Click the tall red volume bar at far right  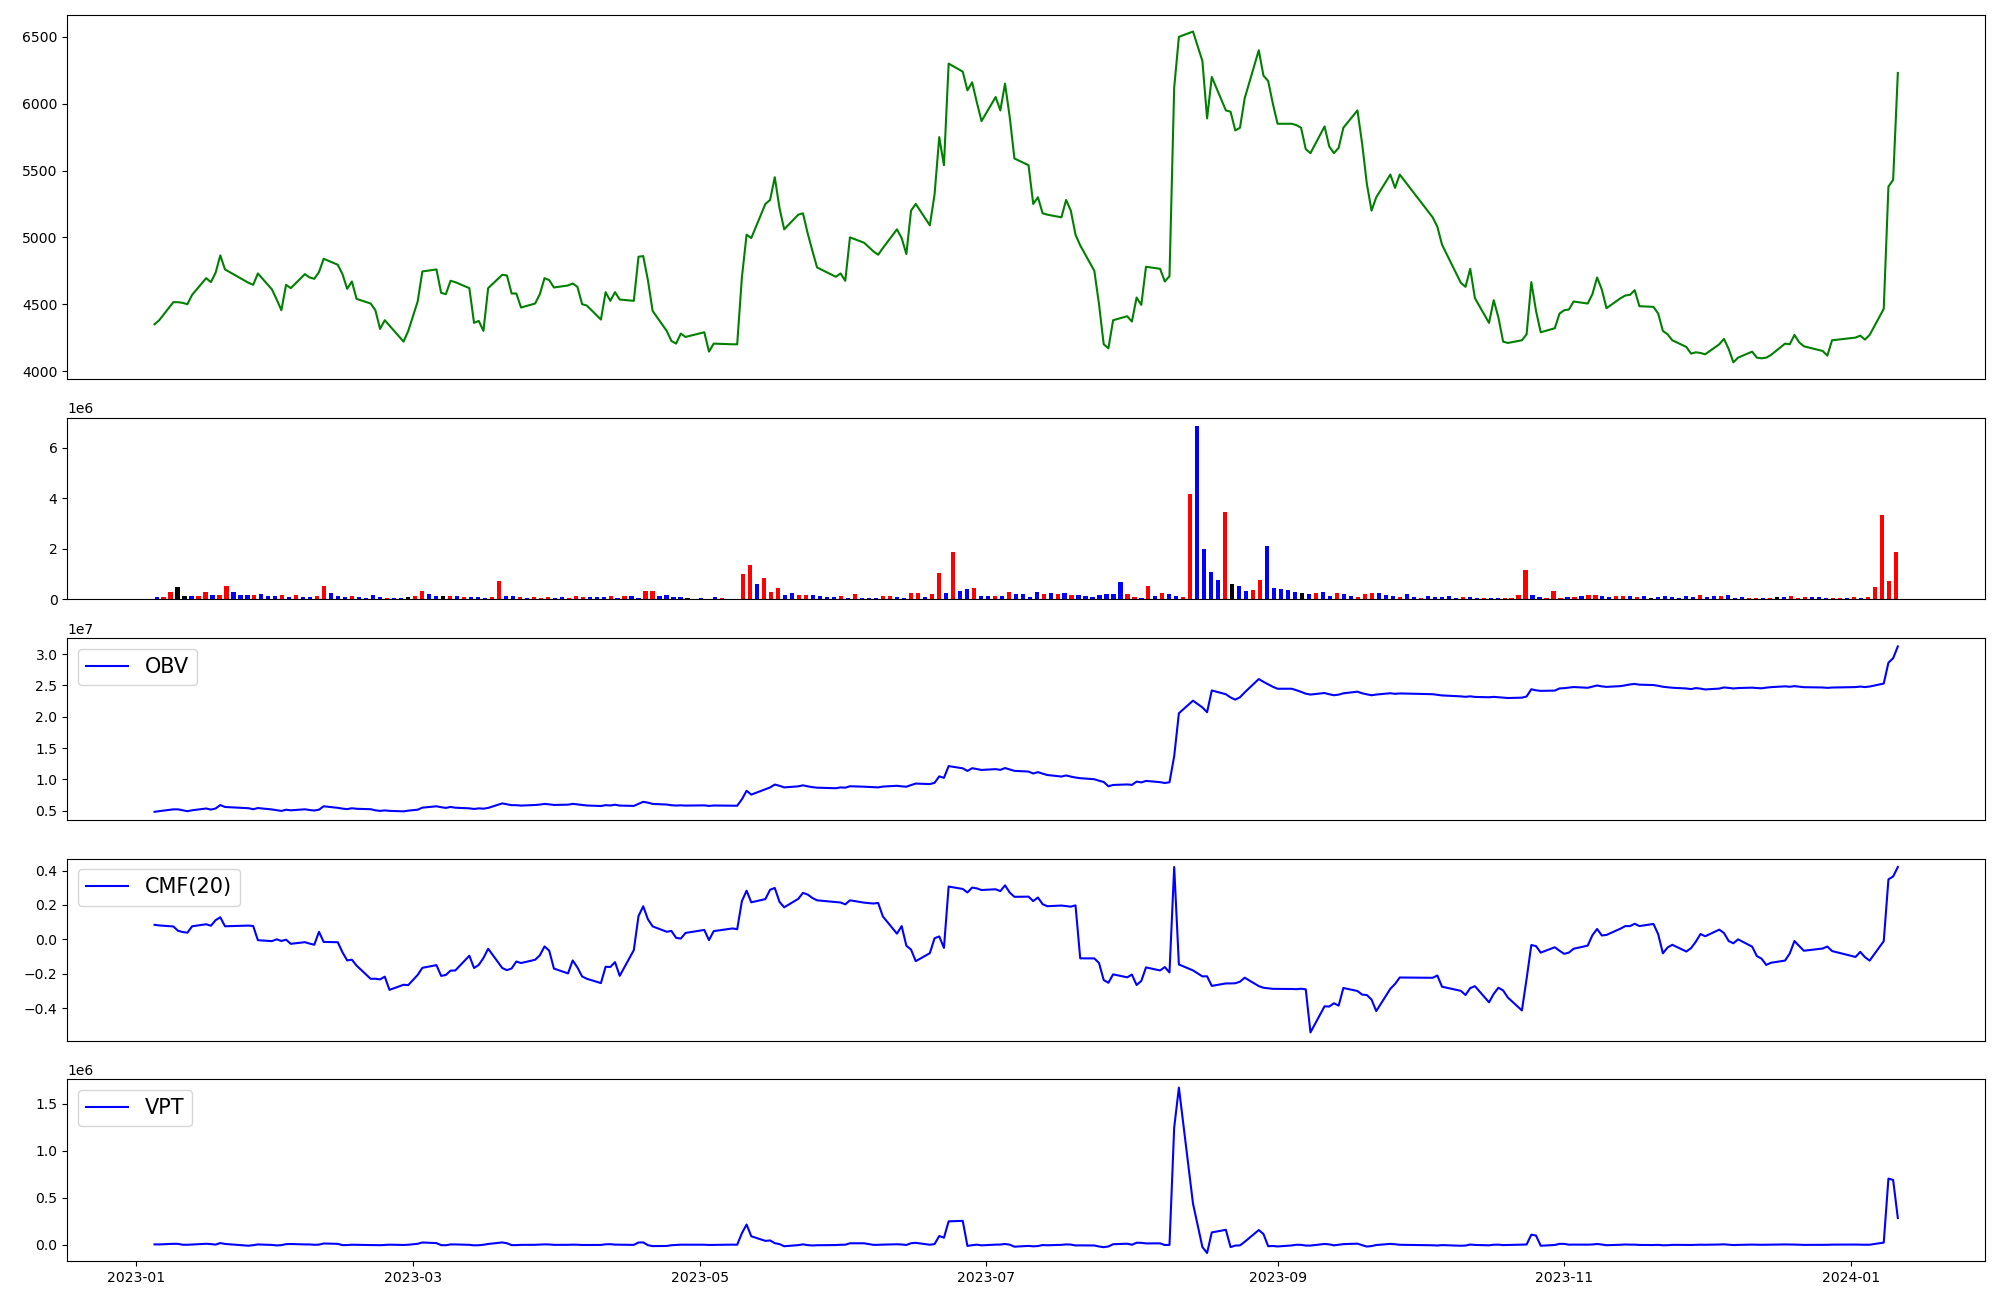[1882, 556]
